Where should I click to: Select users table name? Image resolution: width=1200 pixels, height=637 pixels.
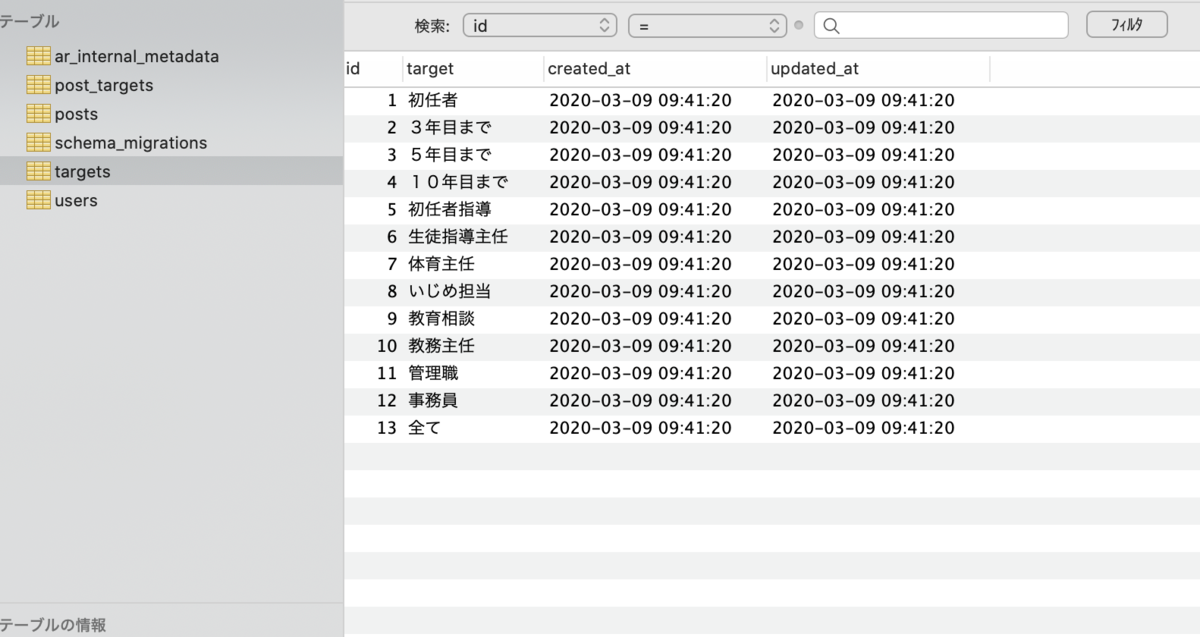coord(76,200)
